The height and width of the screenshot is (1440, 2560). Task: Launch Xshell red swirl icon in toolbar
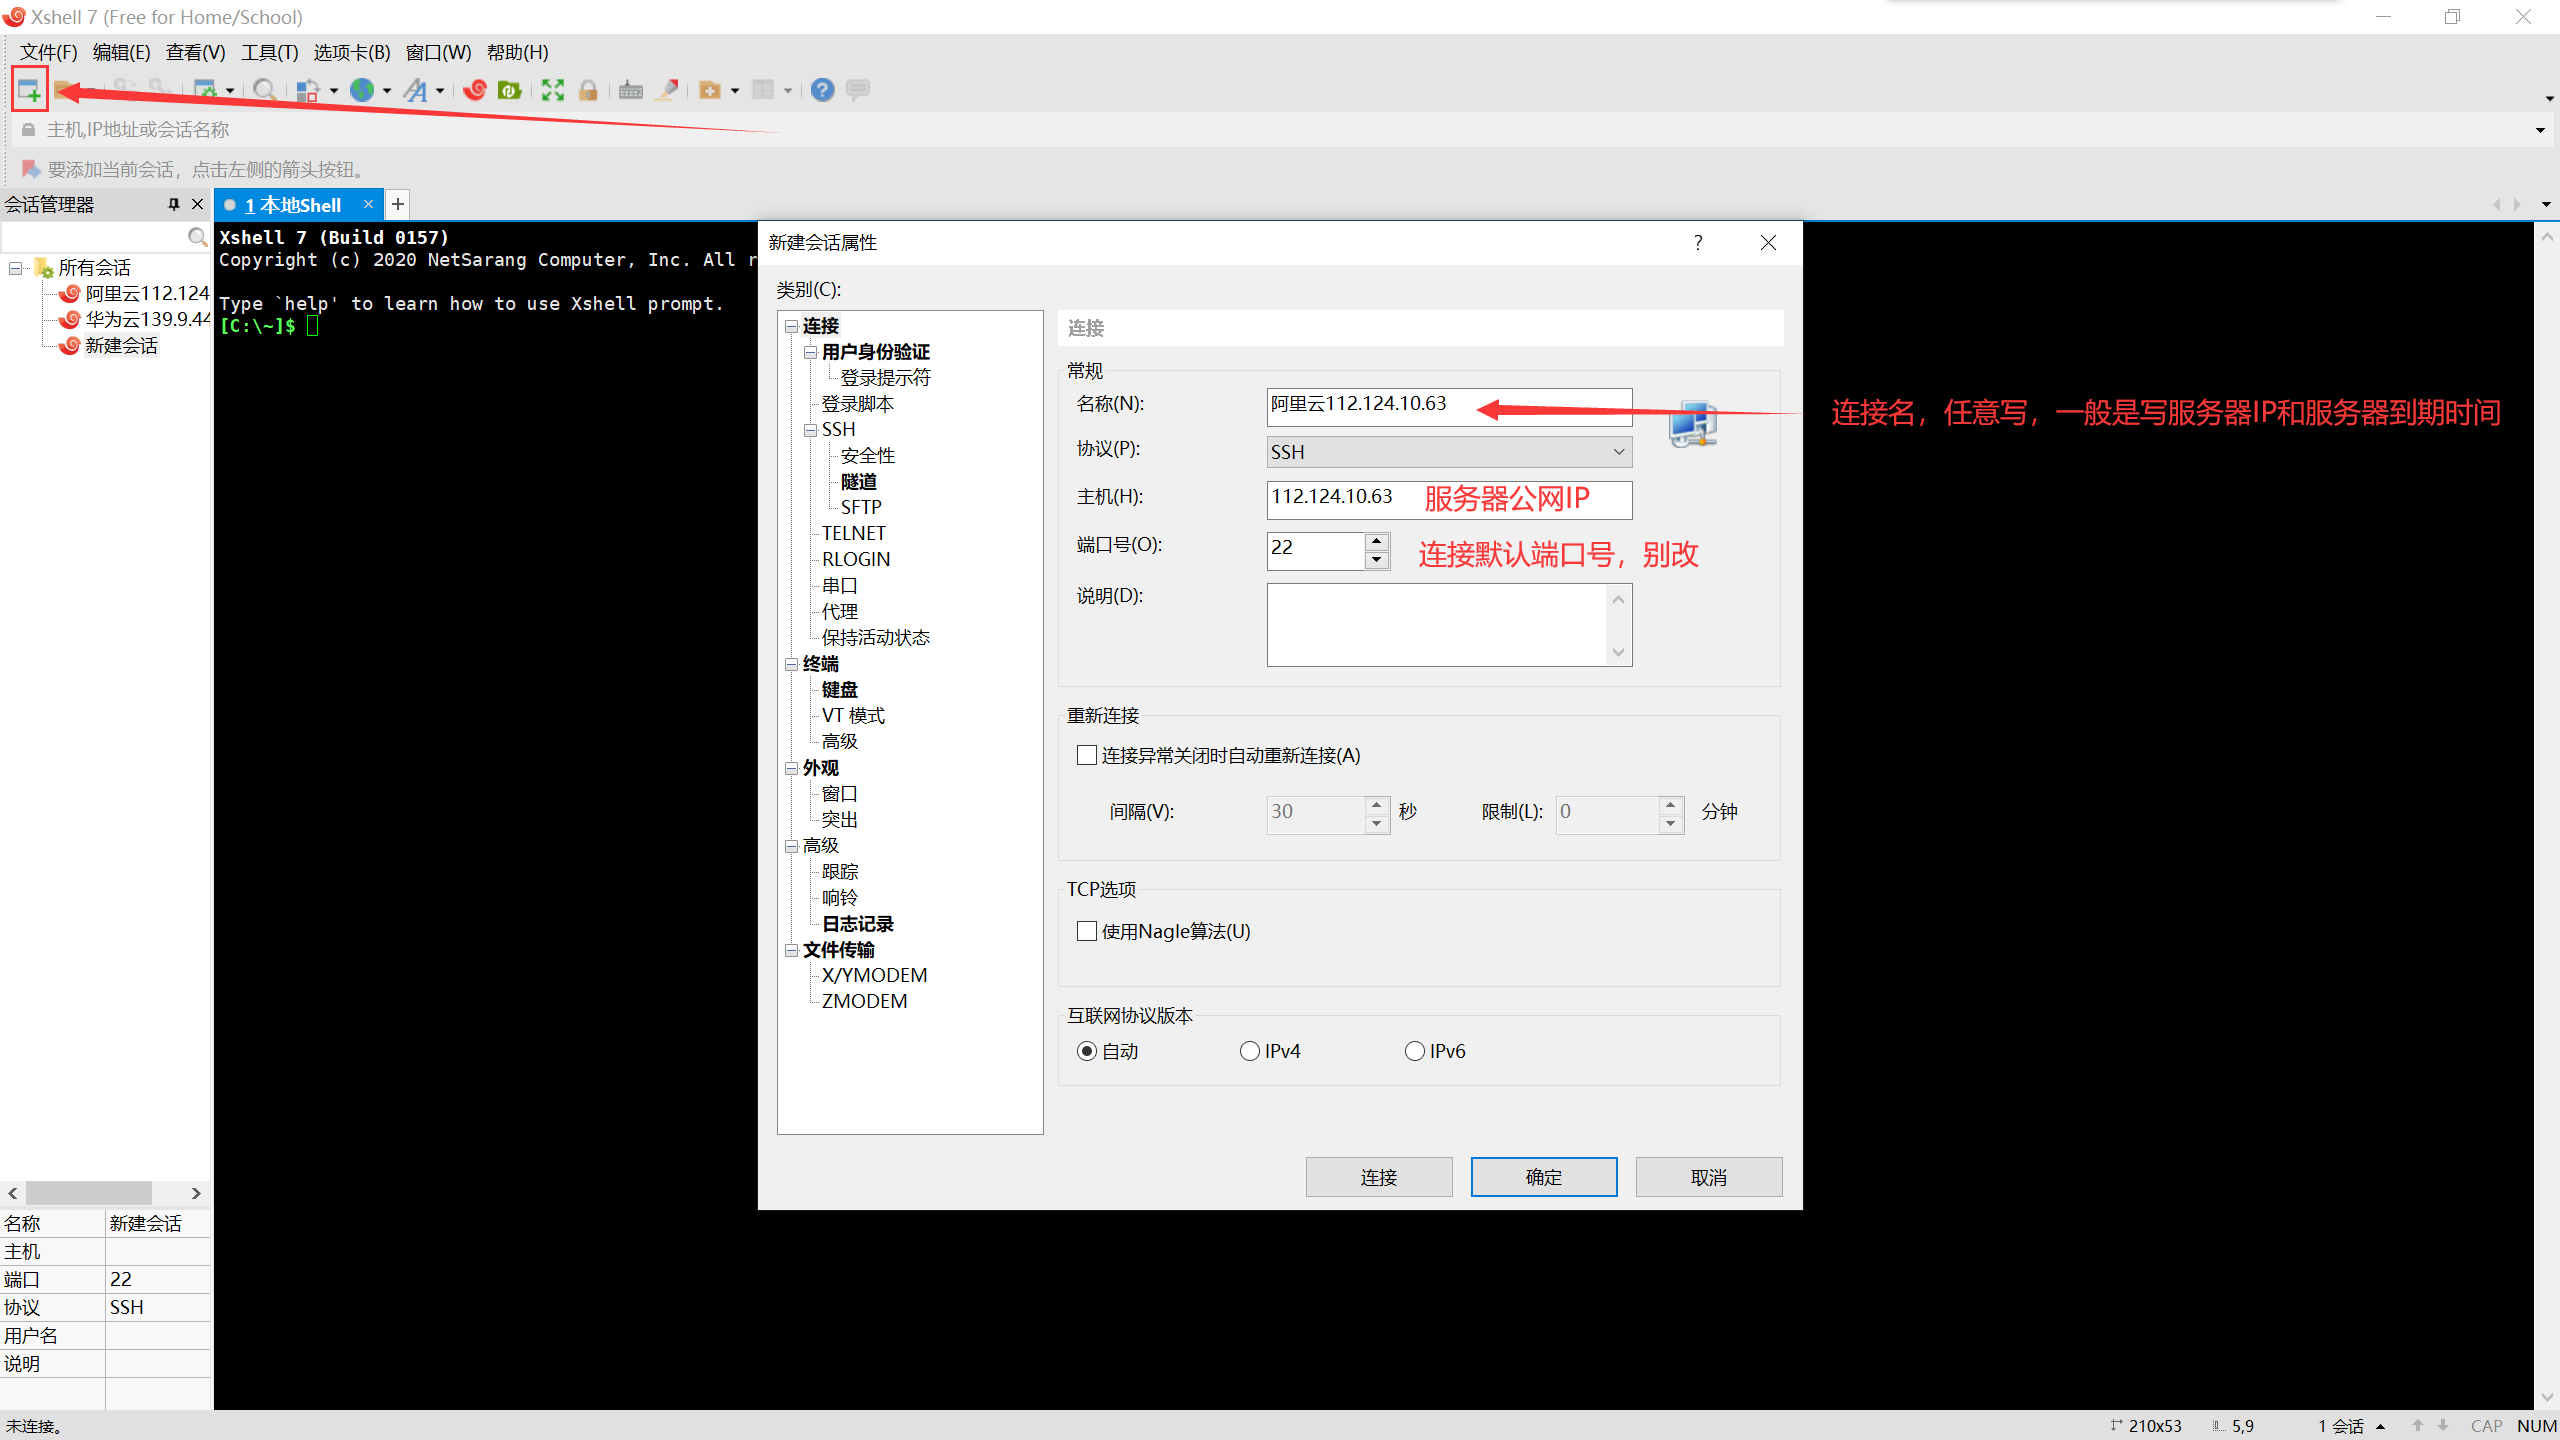475,90
